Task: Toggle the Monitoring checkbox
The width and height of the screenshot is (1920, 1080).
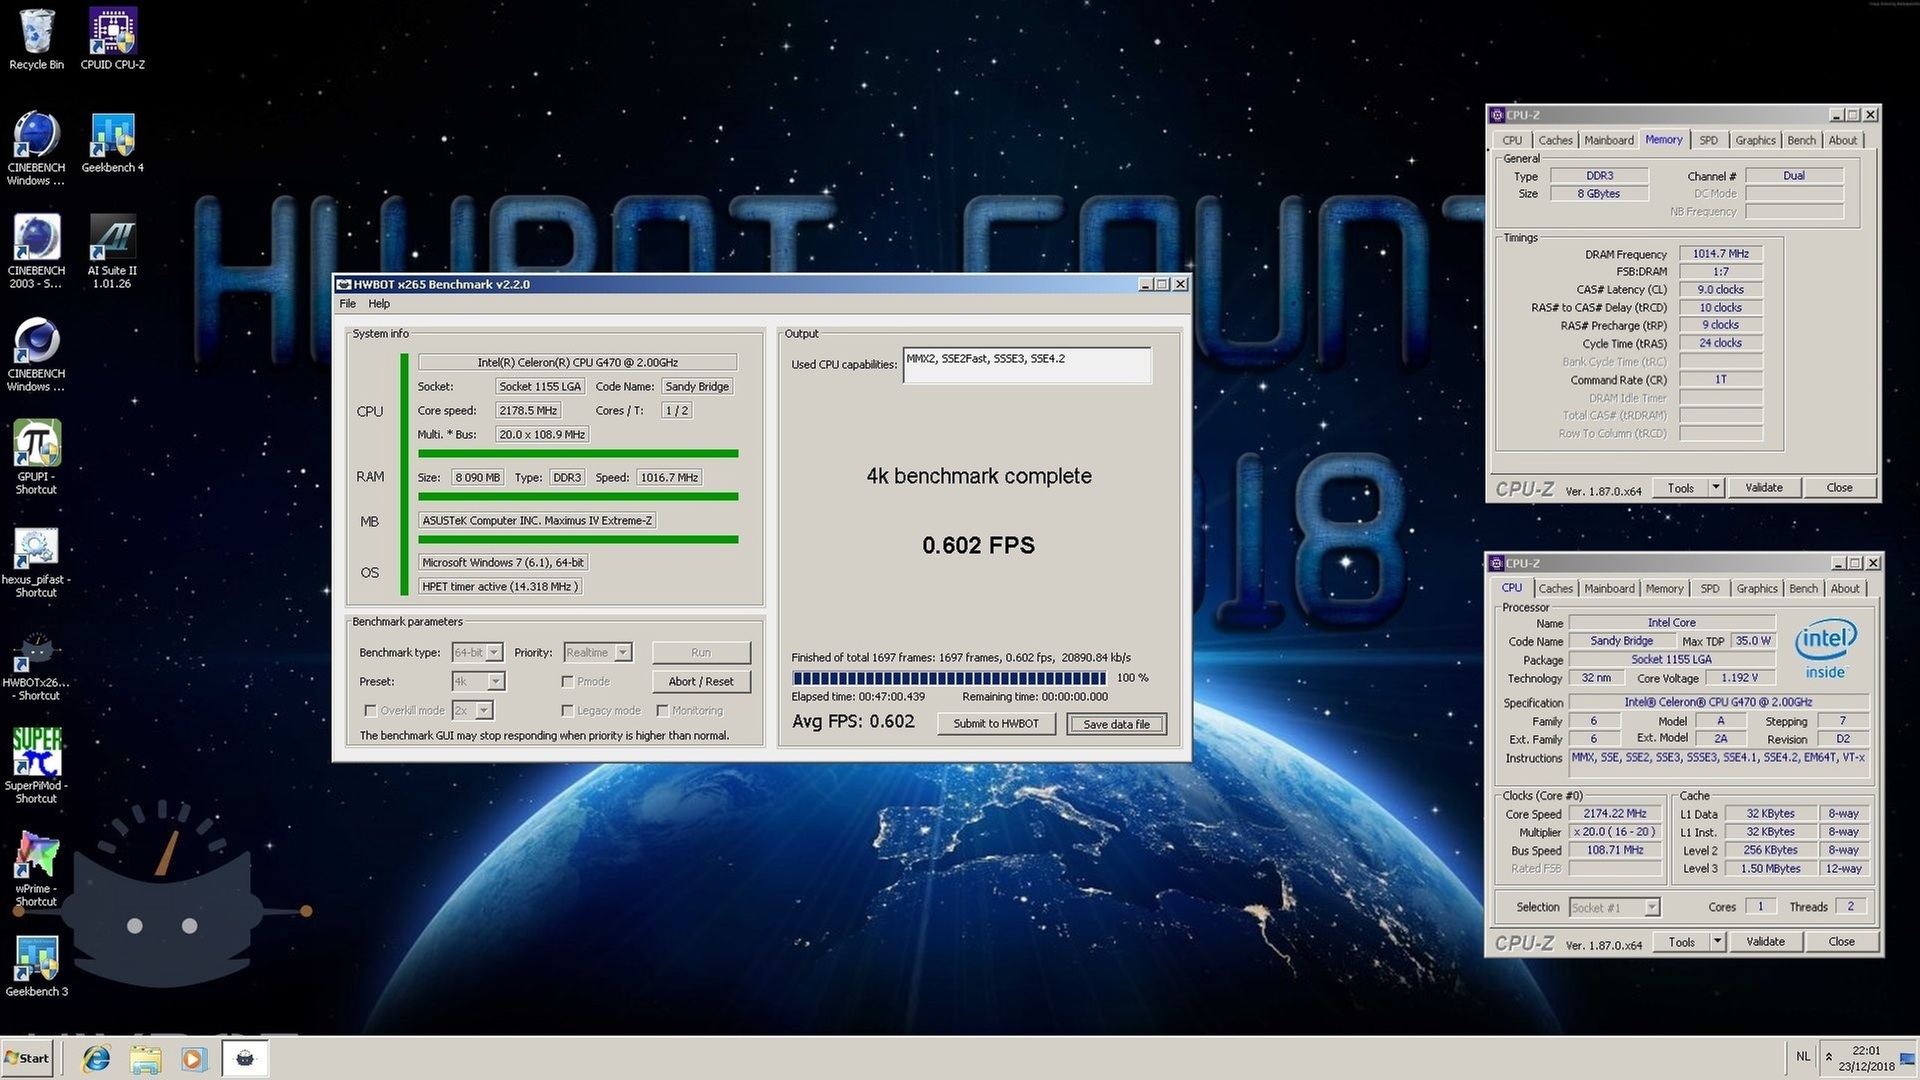Action: [x=662, y=711]
